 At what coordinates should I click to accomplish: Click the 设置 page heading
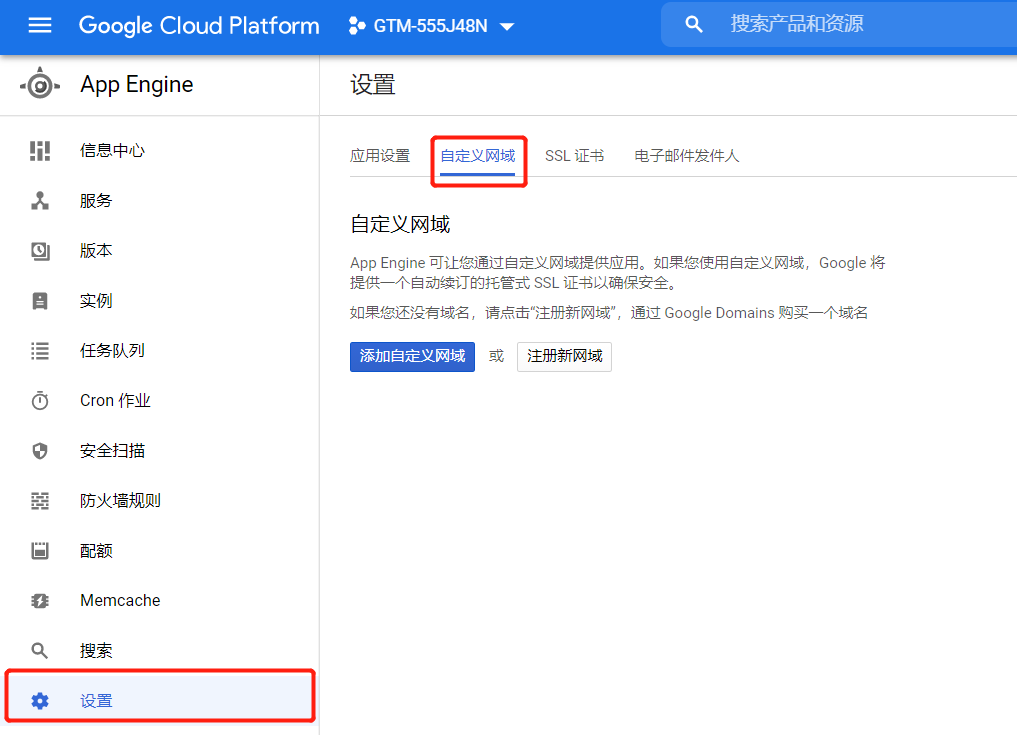372,84
